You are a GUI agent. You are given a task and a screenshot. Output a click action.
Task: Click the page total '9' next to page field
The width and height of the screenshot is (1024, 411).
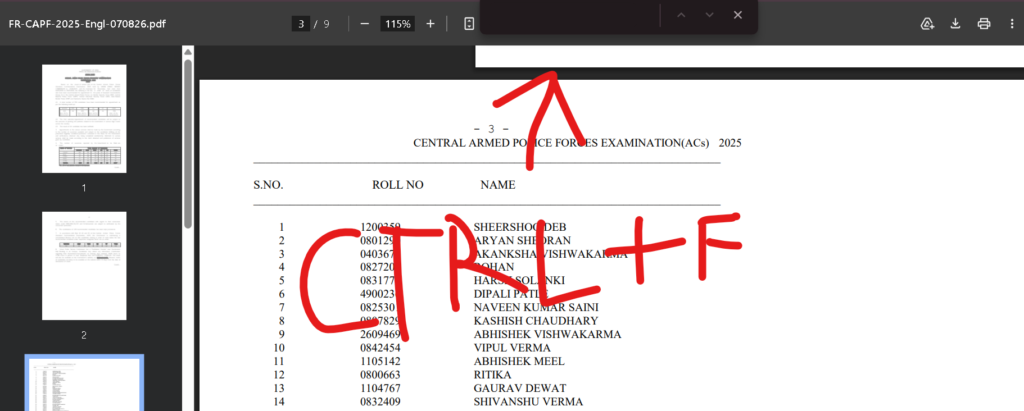(327, 24)
